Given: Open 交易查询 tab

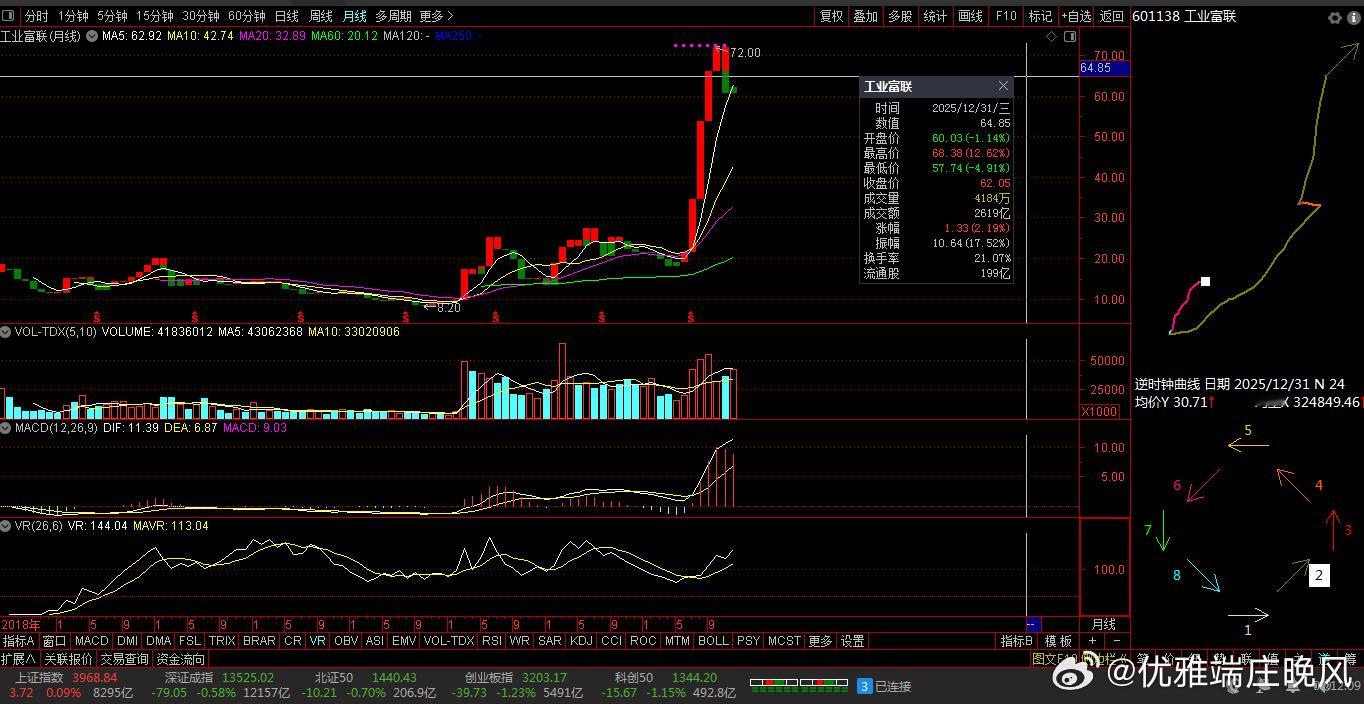Looking at the screenshot, I should (x=124, y=659).
